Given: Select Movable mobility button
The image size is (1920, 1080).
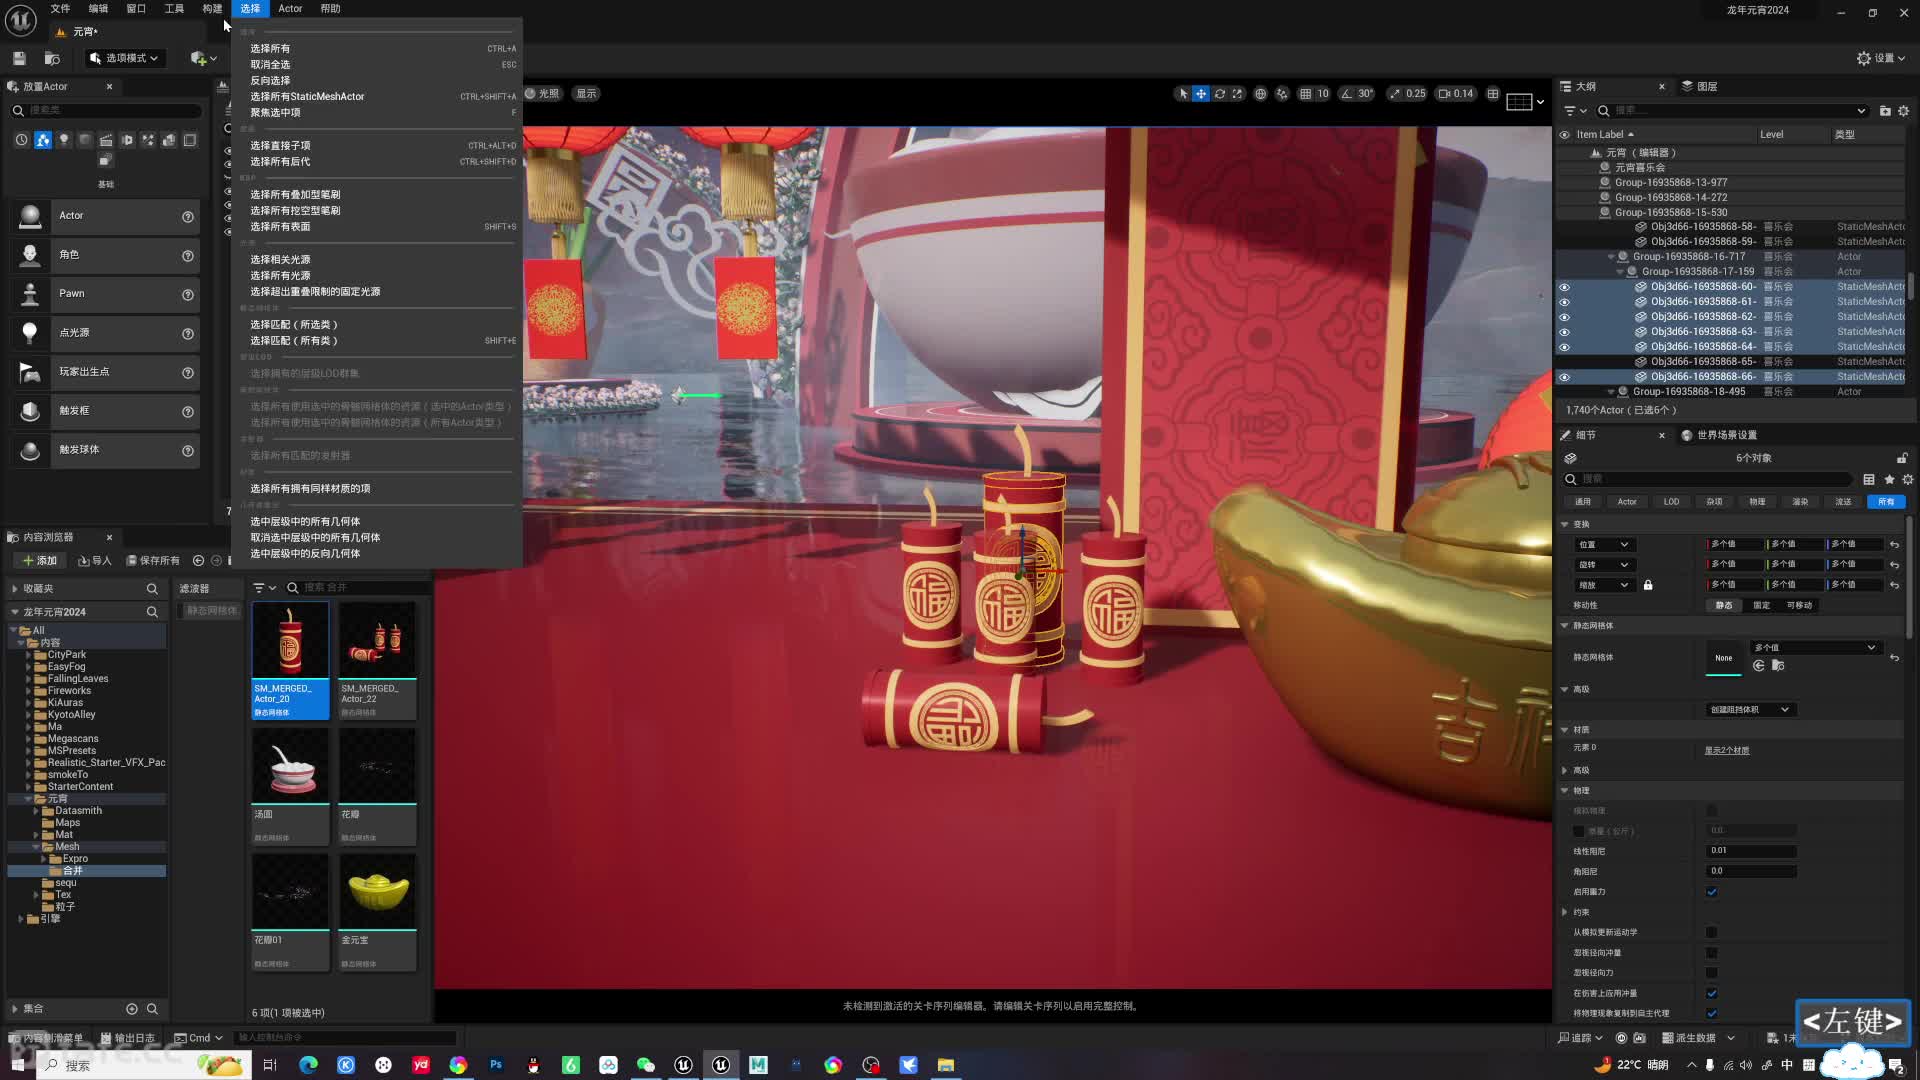Looking at the screenshot, I should [x=1800, y=606].
